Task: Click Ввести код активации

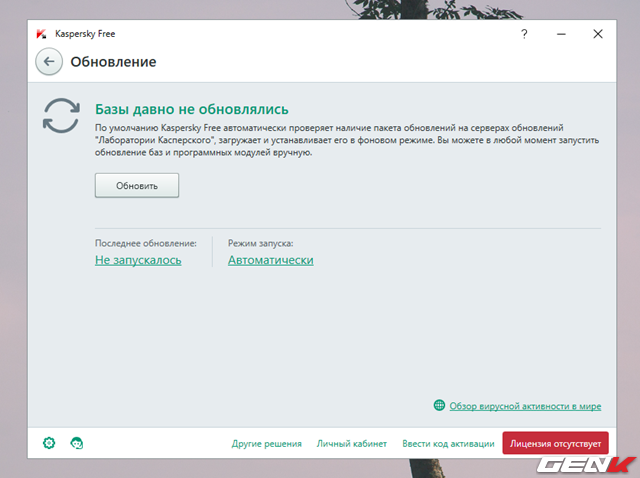Action: (448, 443)
